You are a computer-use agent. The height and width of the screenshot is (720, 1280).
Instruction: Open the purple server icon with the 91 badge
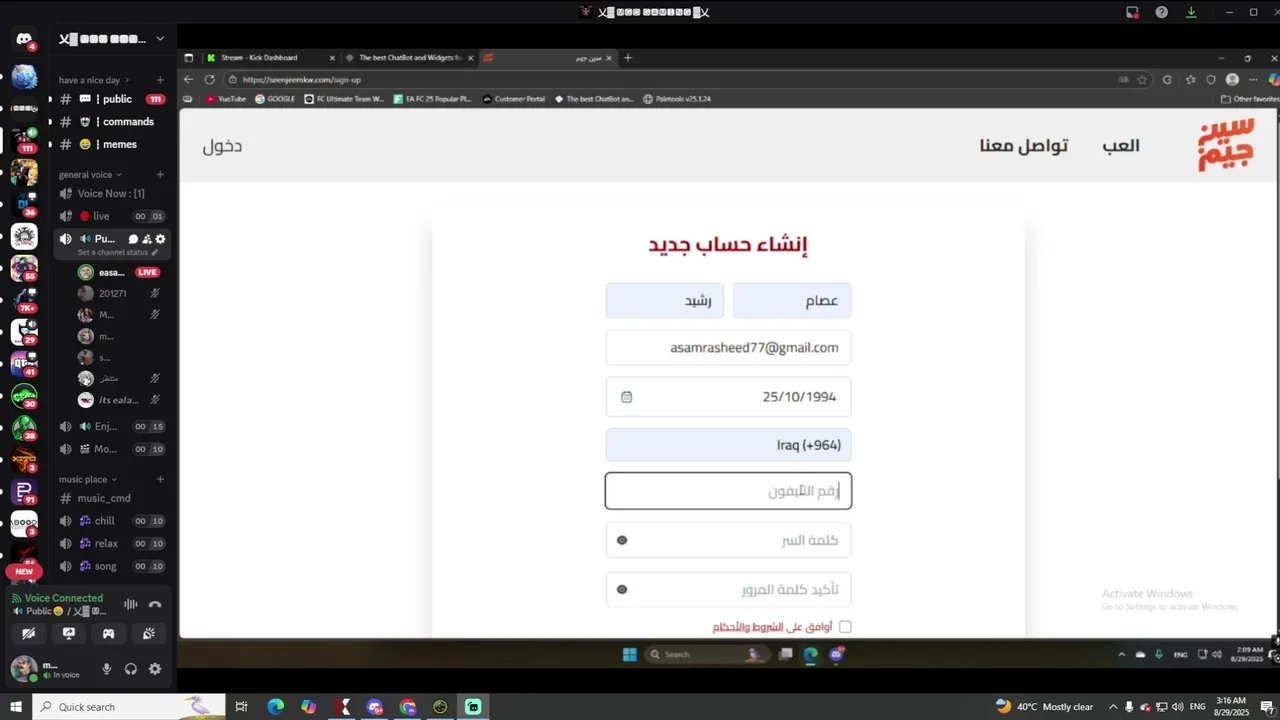pos(24,492)
